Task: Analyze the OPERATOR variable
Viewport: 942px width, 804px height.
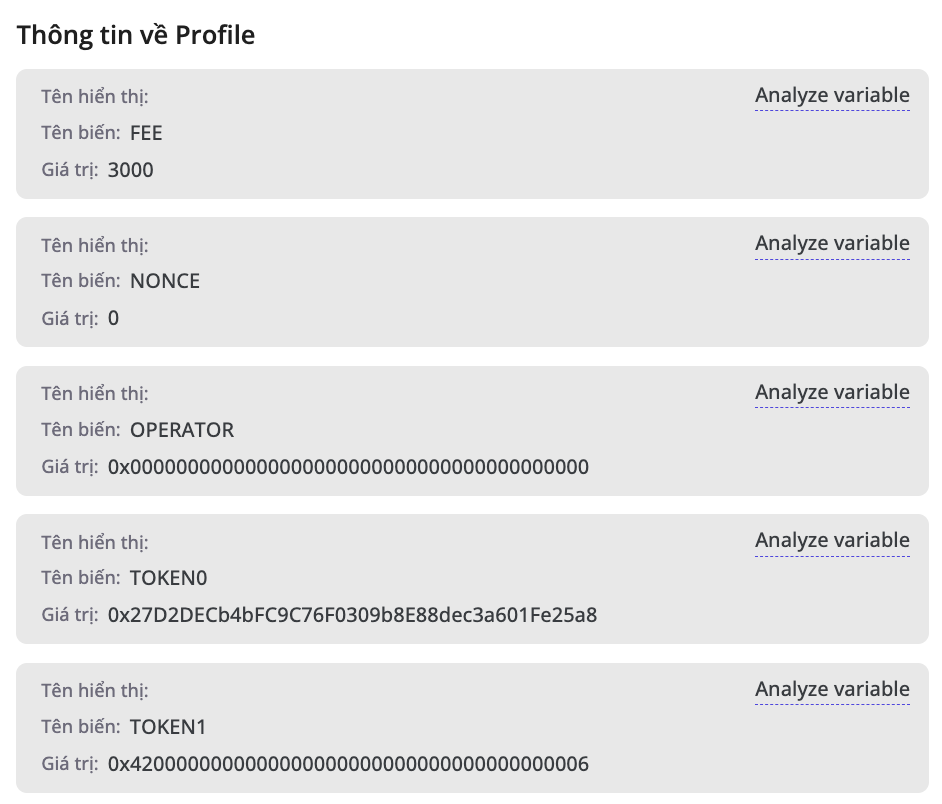Action: [x=832, y=393]
